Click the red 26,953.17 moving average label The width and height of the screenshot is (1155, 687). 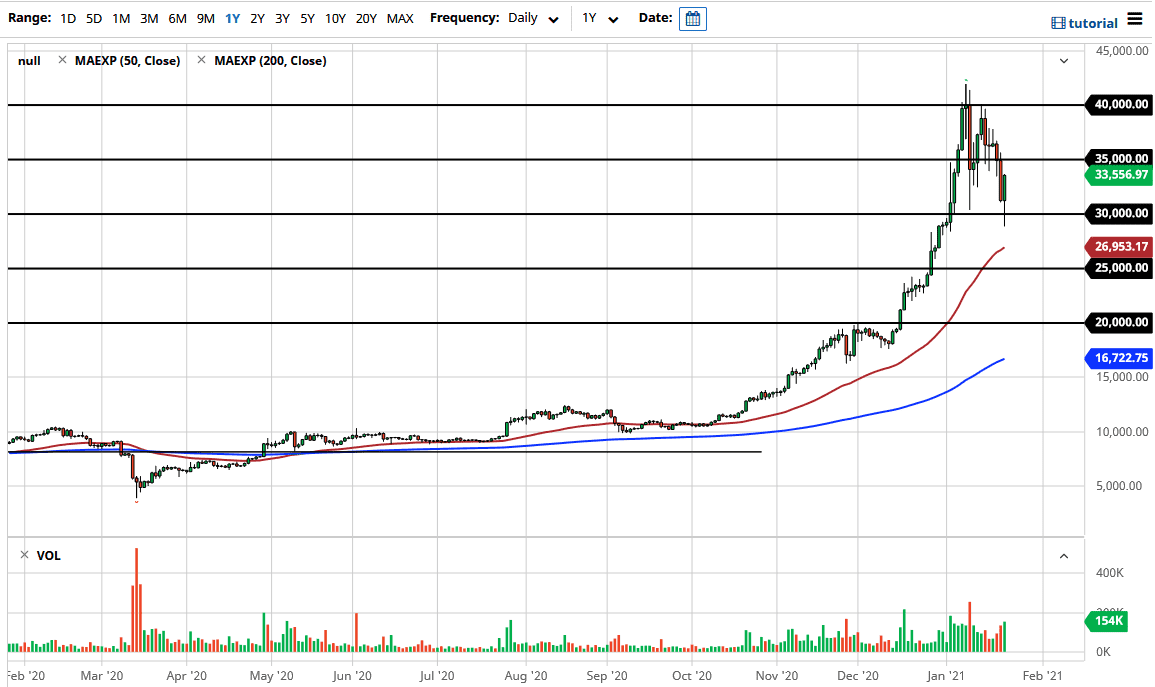(x=1118, y=246)
